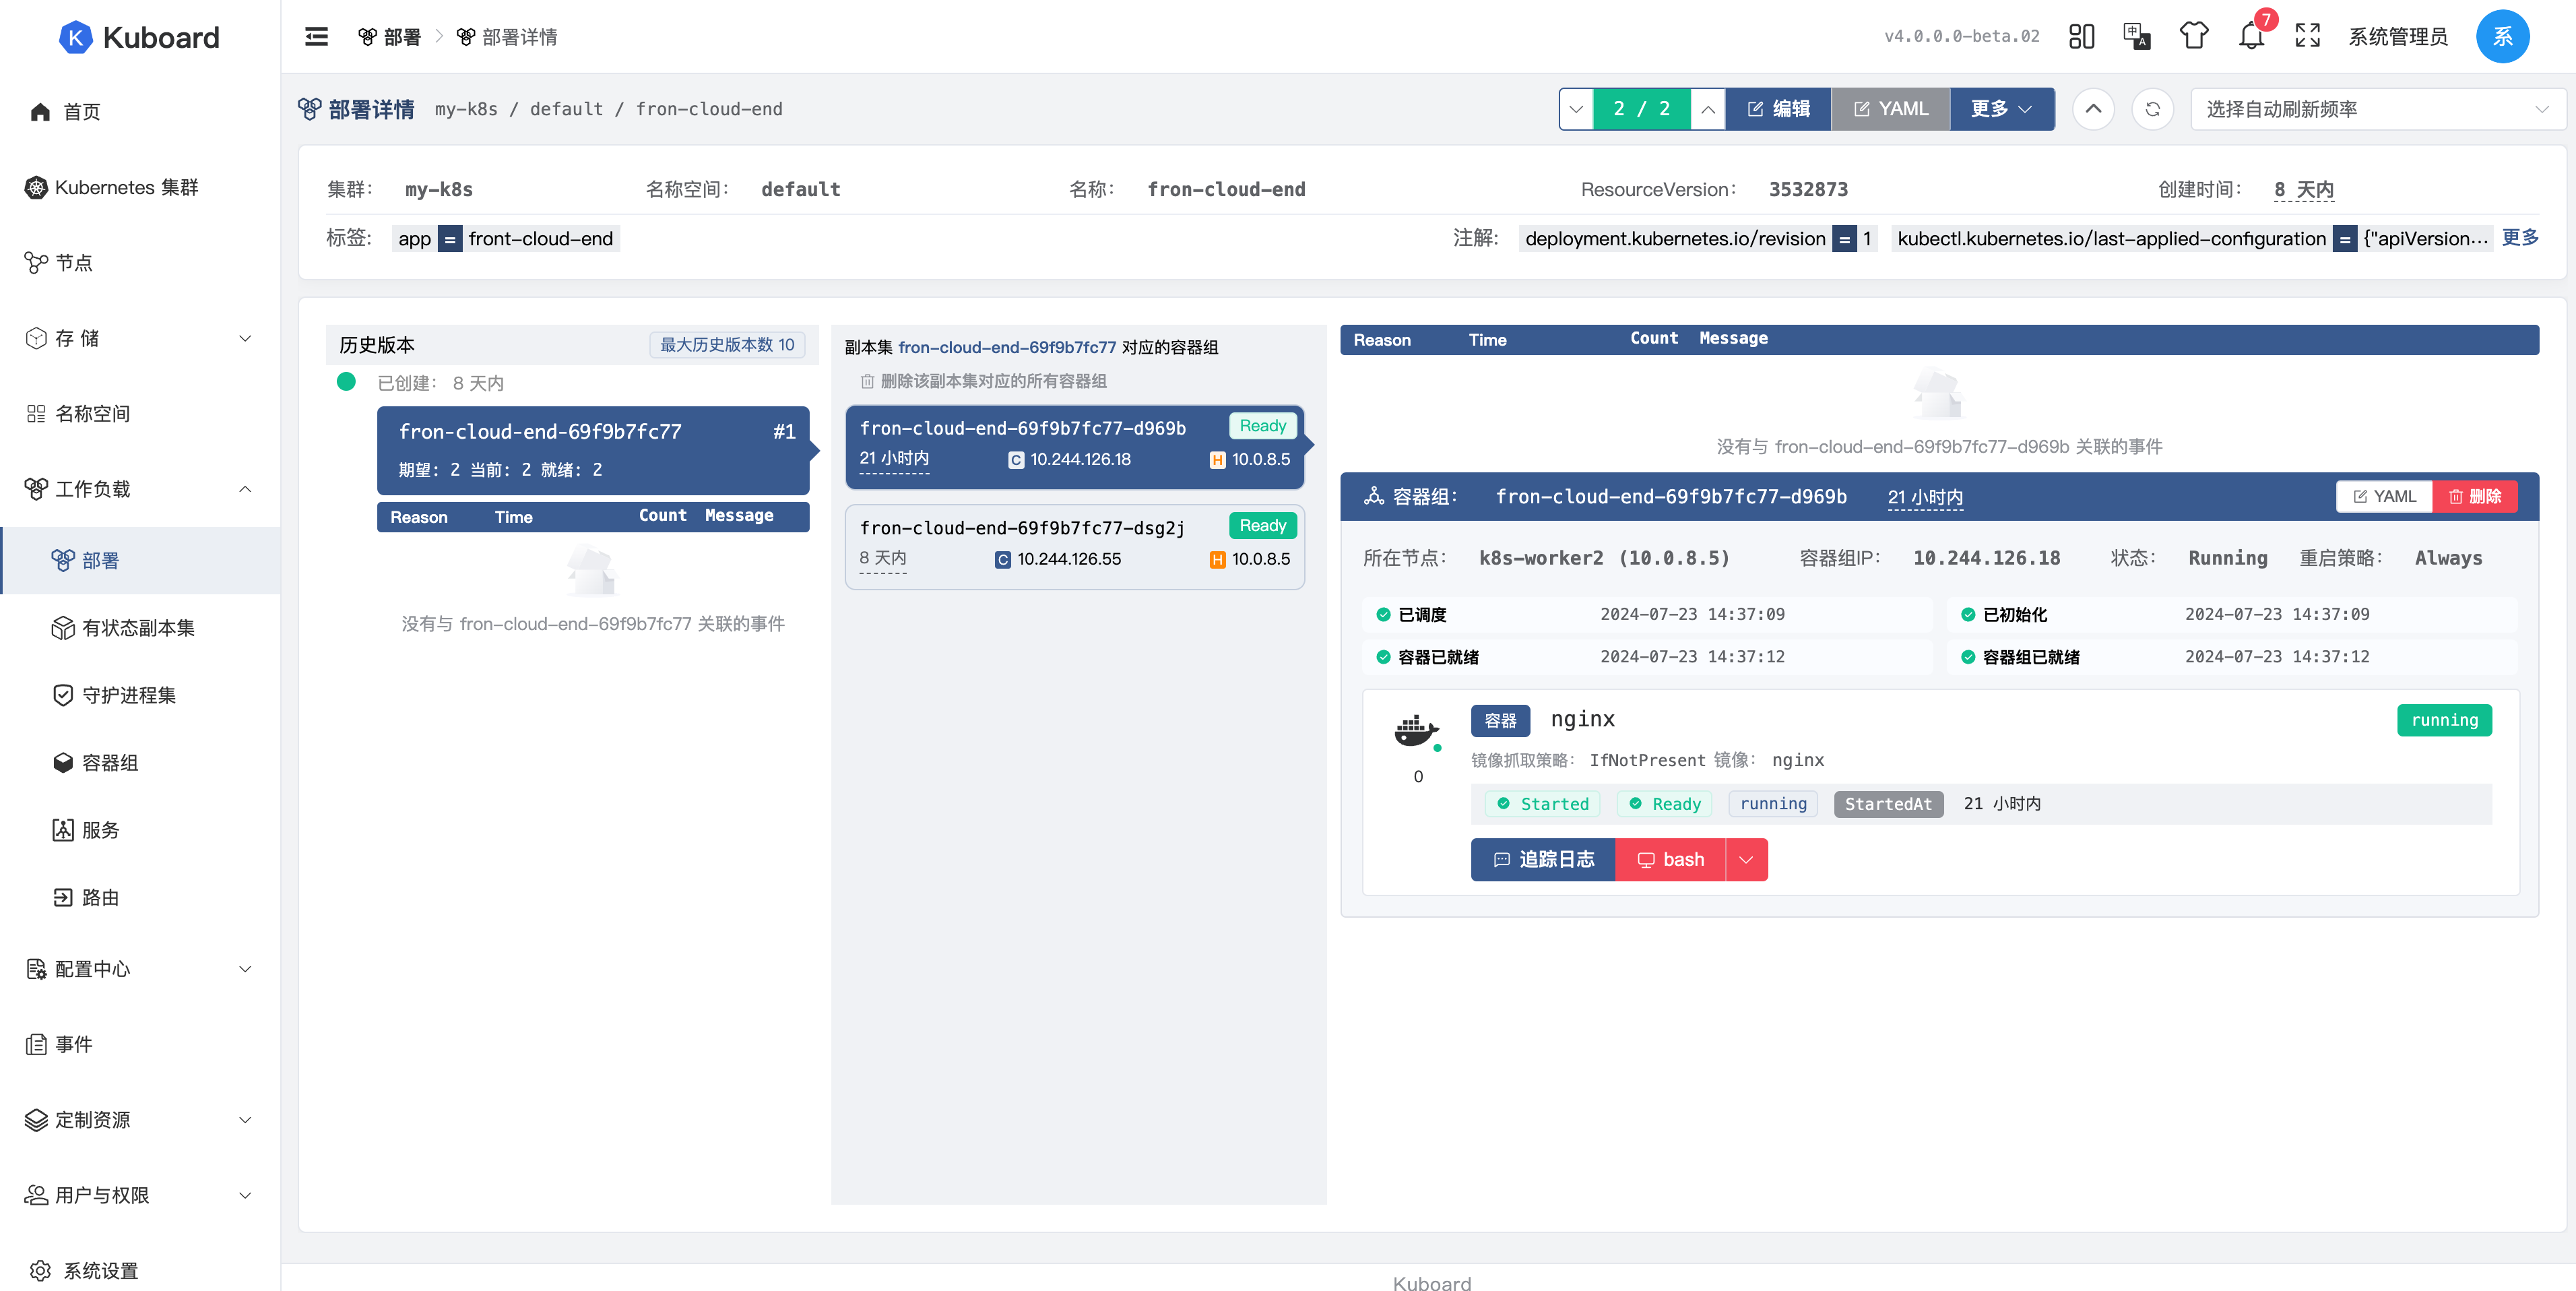
Task: Click nginx docker container icon
Action: point(1416,731)
